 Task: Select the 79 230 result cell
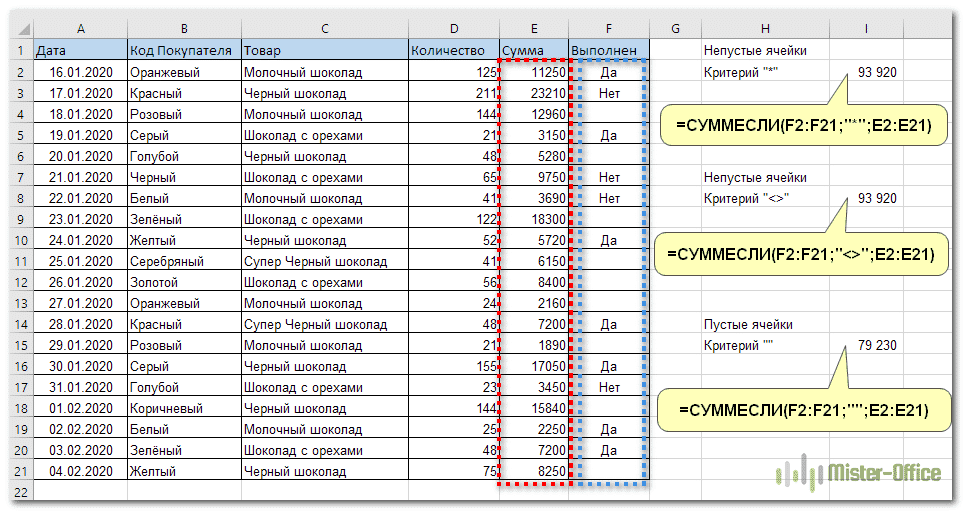tap(876, 345)
